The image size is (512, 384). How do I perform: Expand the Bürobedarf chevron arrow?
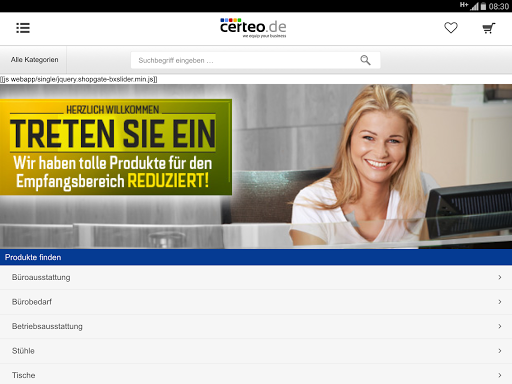[500, 302]
